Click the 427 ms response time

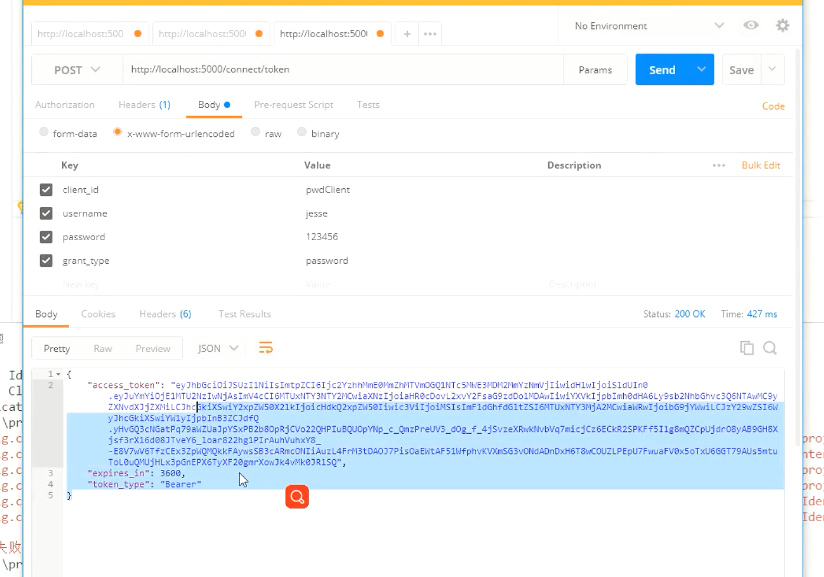[x=761, y=314]
